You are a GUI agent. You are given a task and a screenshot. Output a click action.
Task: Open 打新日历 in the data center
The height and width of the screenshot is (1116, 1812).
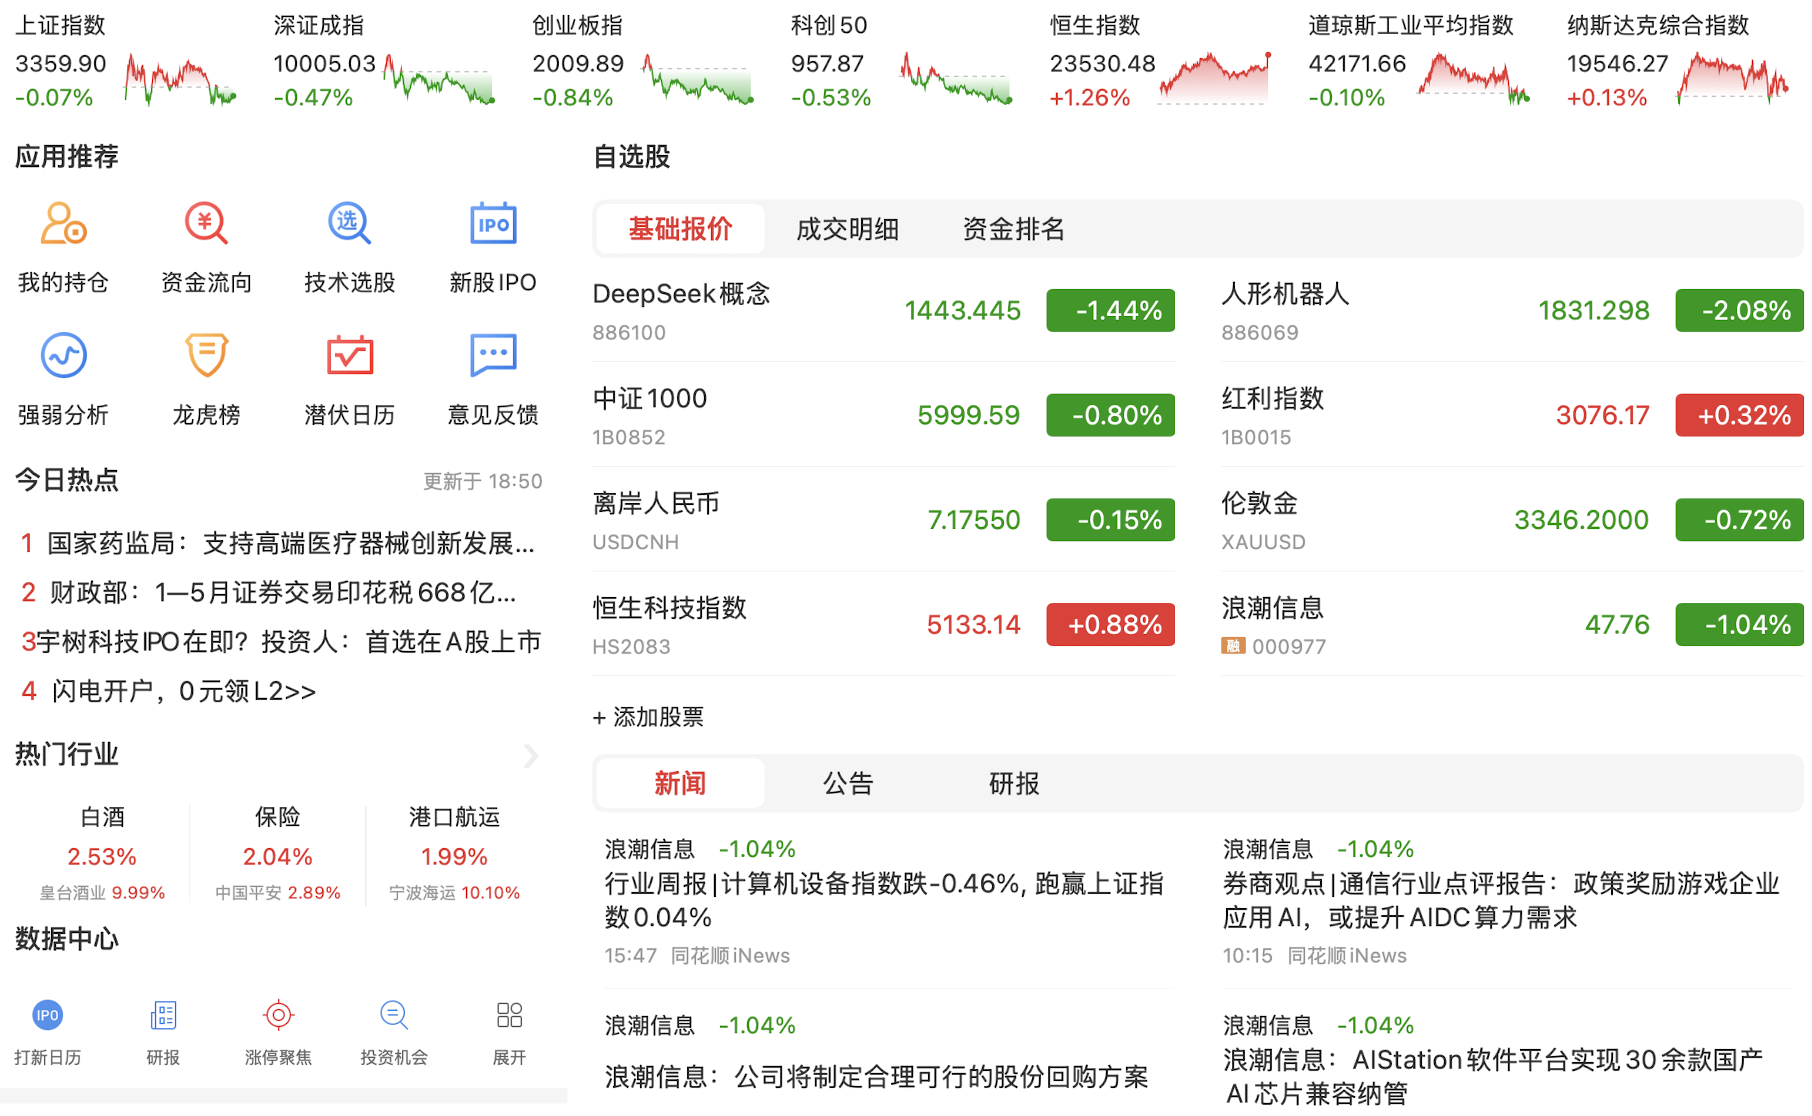[47, 1016]
